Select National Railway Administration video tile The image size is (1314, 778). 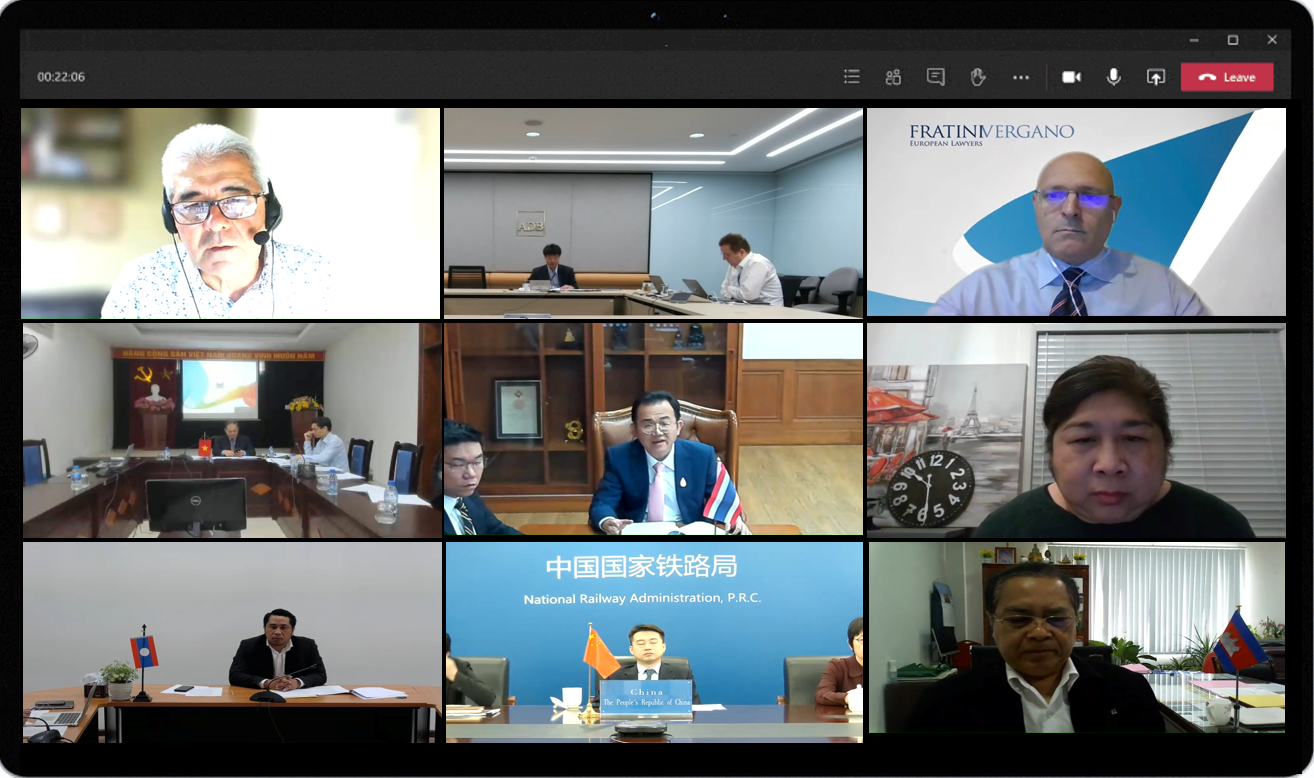(653, 642)
